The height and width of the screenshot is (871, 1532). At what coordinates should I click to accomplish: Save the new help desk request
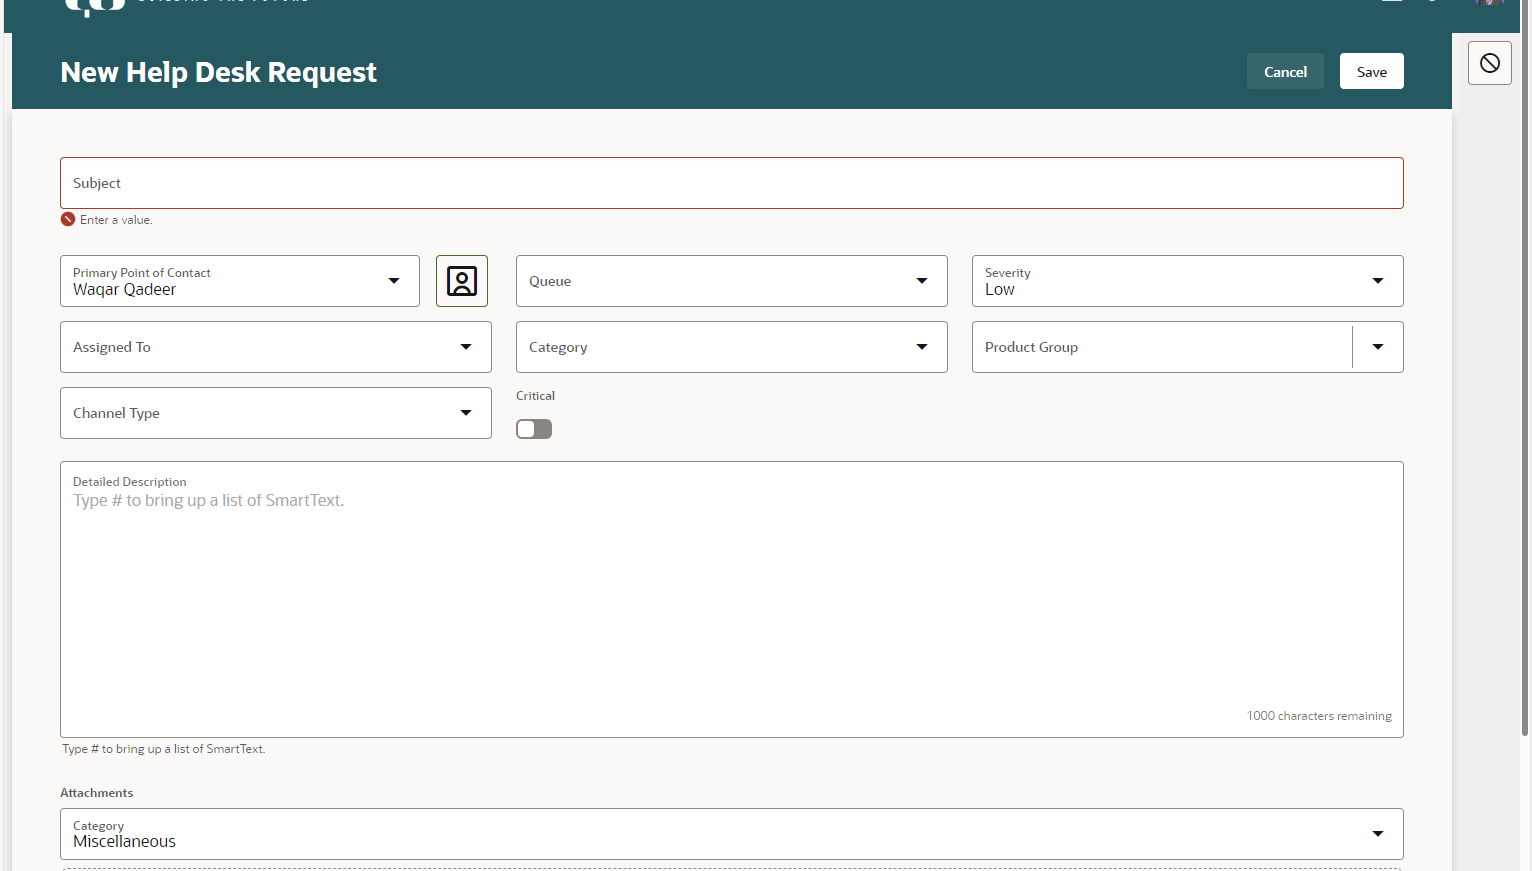[x=1371, y=71]
